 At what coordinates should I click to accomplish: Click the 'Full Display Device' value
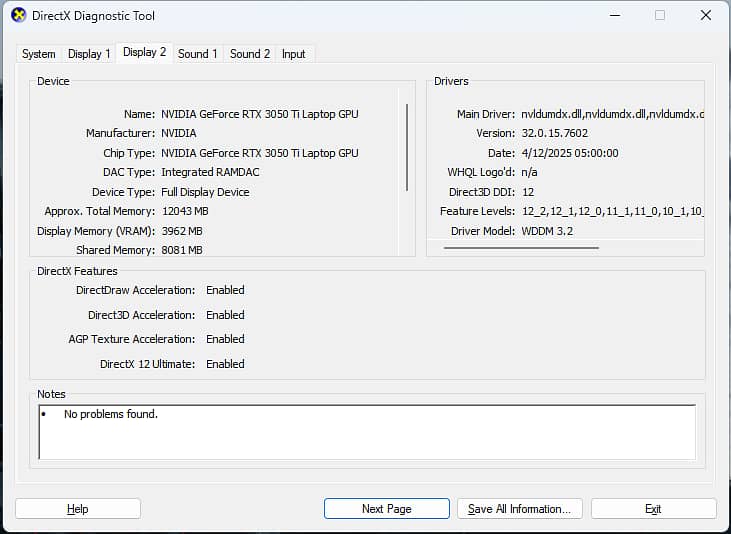click(x=205, y=192)
